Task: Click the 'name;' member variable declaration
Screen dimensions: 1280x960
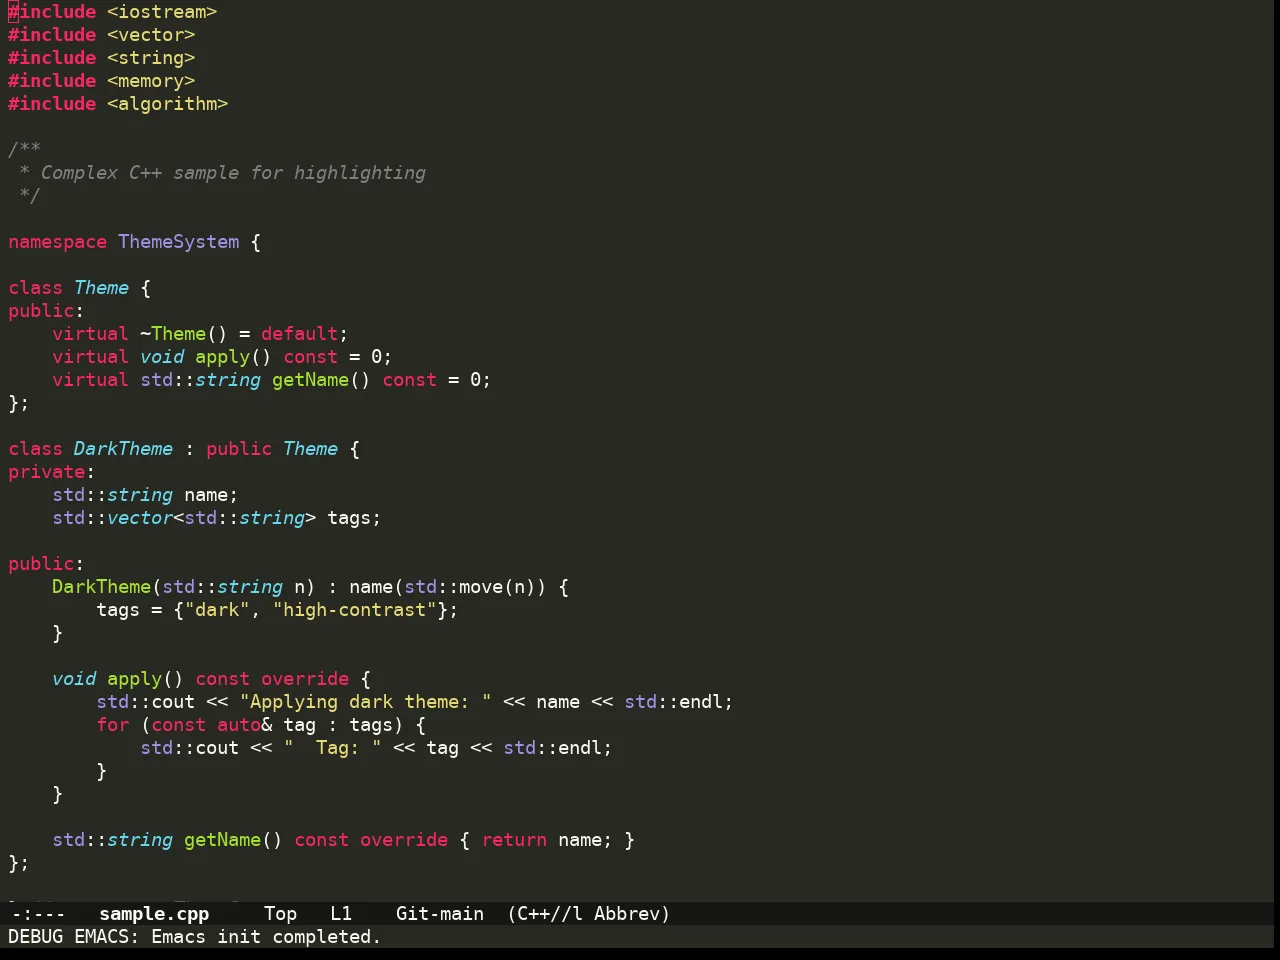Action: coord(212,495)
